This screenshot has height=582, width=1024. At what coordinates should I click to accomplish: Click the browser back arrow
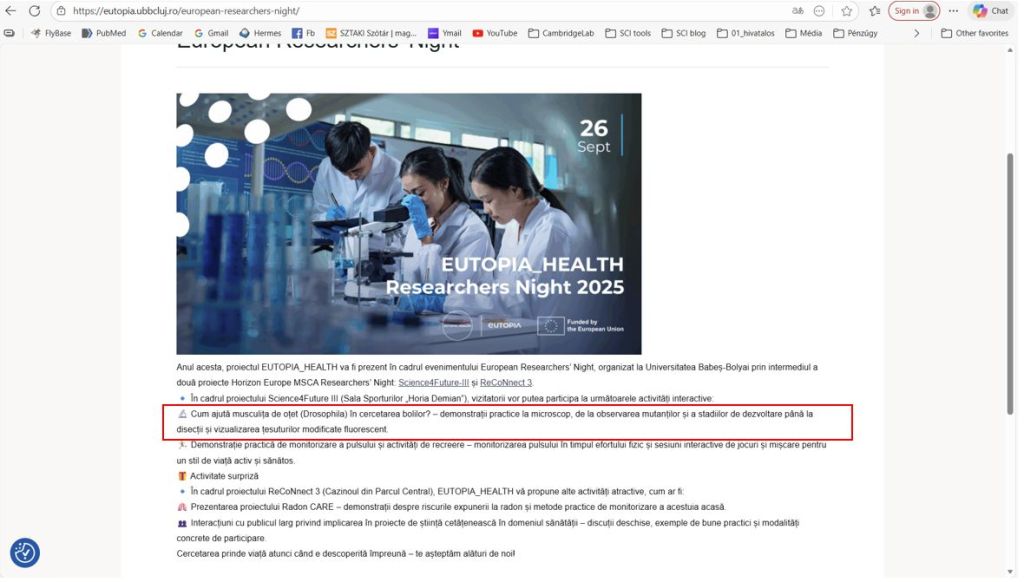click(x=11, y=11)
